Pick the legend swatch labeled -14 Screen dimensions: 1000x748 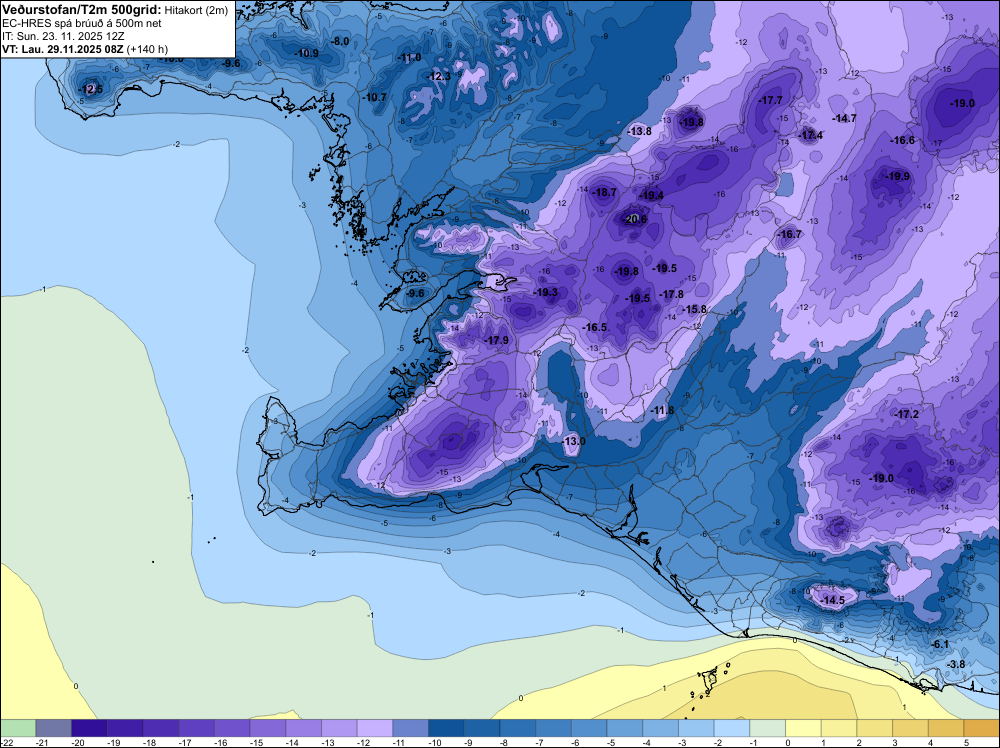304,728
